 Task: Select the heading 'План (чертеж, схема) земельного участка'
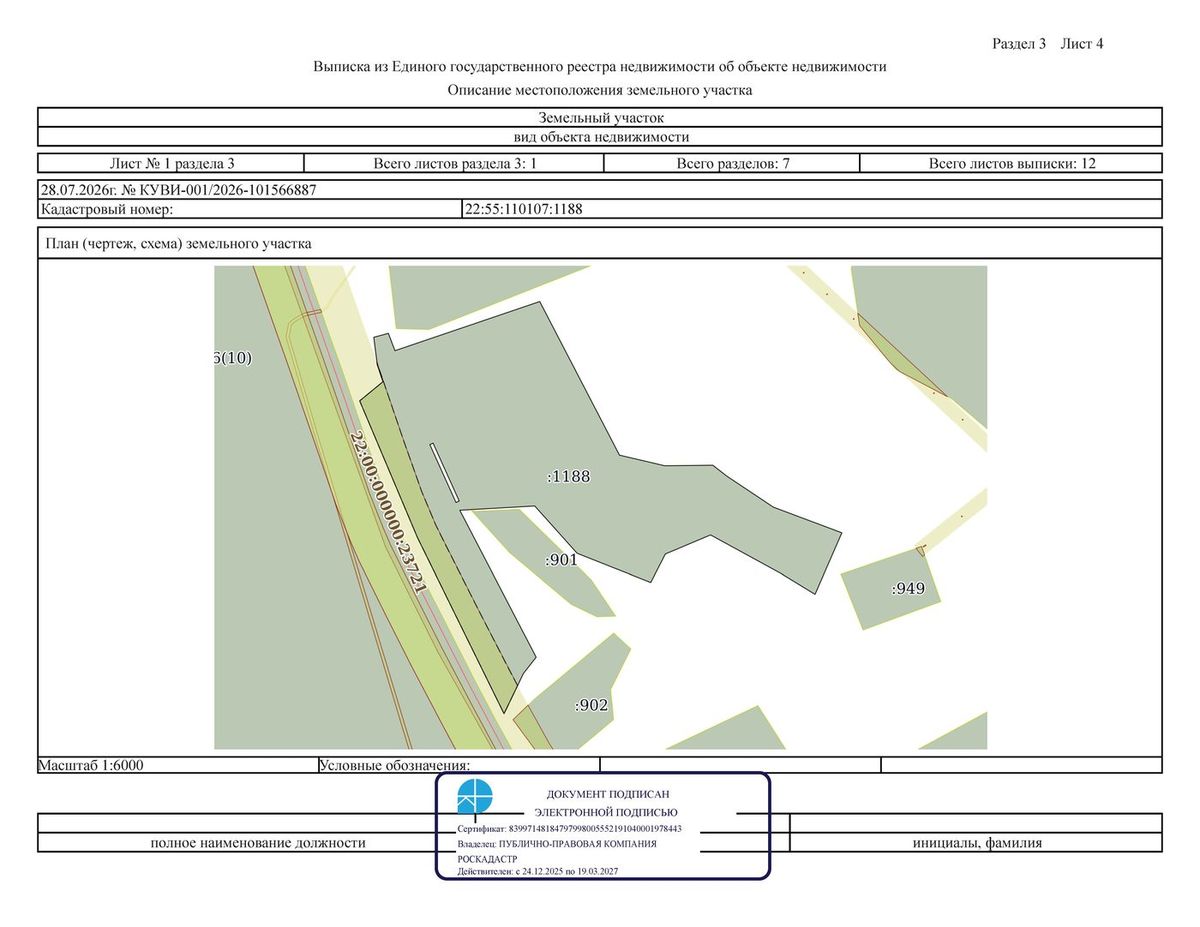(x=177, y=243)
